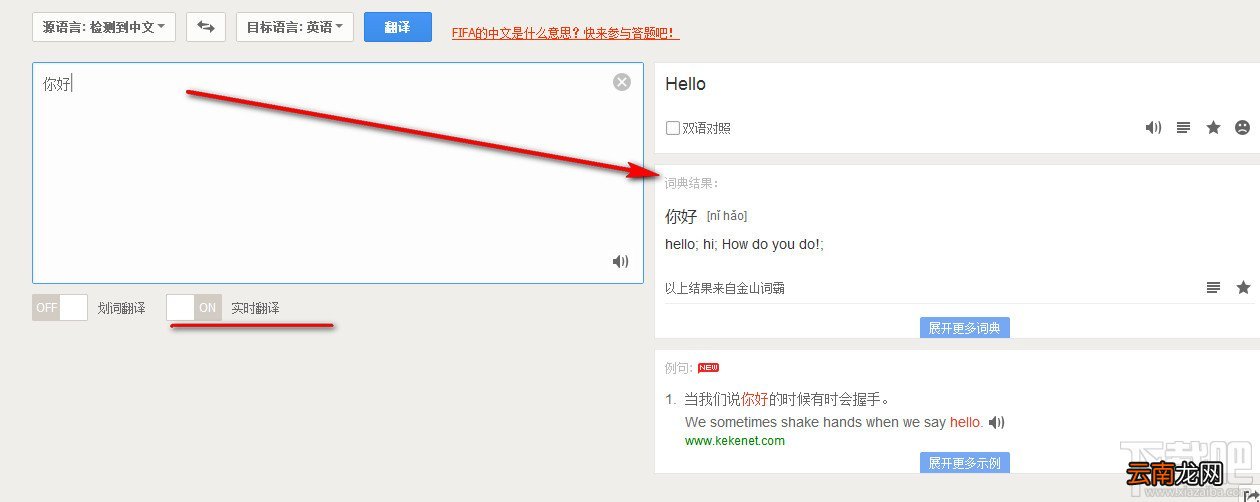Screen dimensions: 1260x502
Task: Toggle the 划词翻译 switch on
Action: [x=60, y=308]
